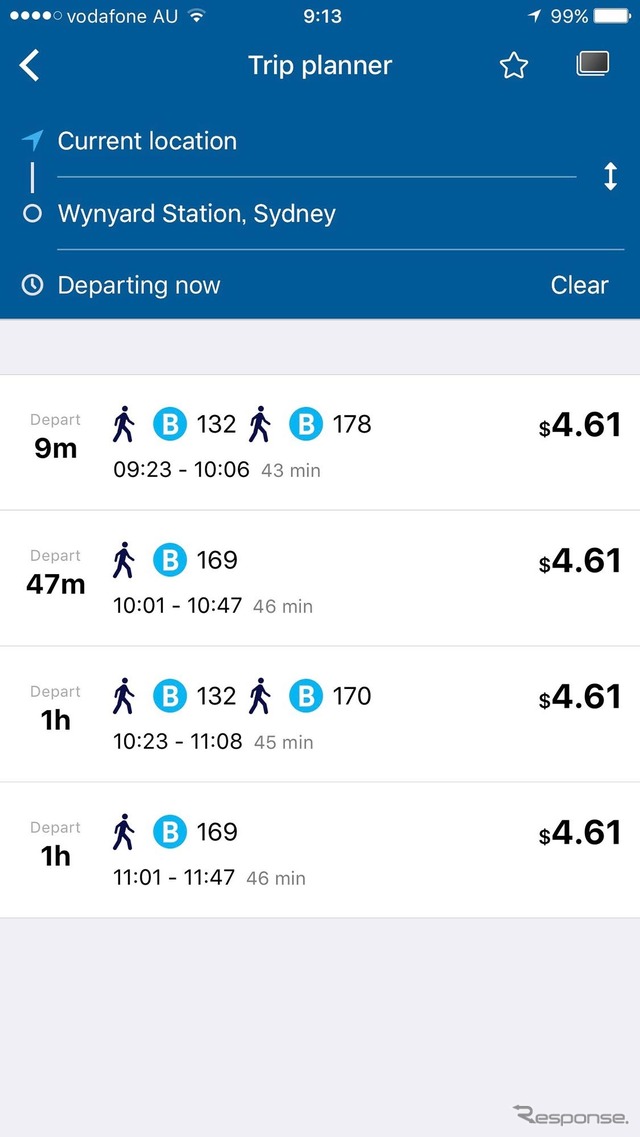Screen dimensions: 640x1137
Task: Favourite this trip with star icon
Action: click(x=513, y=66)
